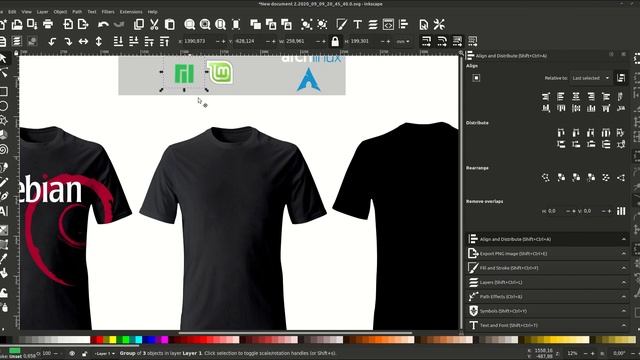Toggle scale rounded corners with rectangles
The image size is (640, 360).
pos(442,41)
